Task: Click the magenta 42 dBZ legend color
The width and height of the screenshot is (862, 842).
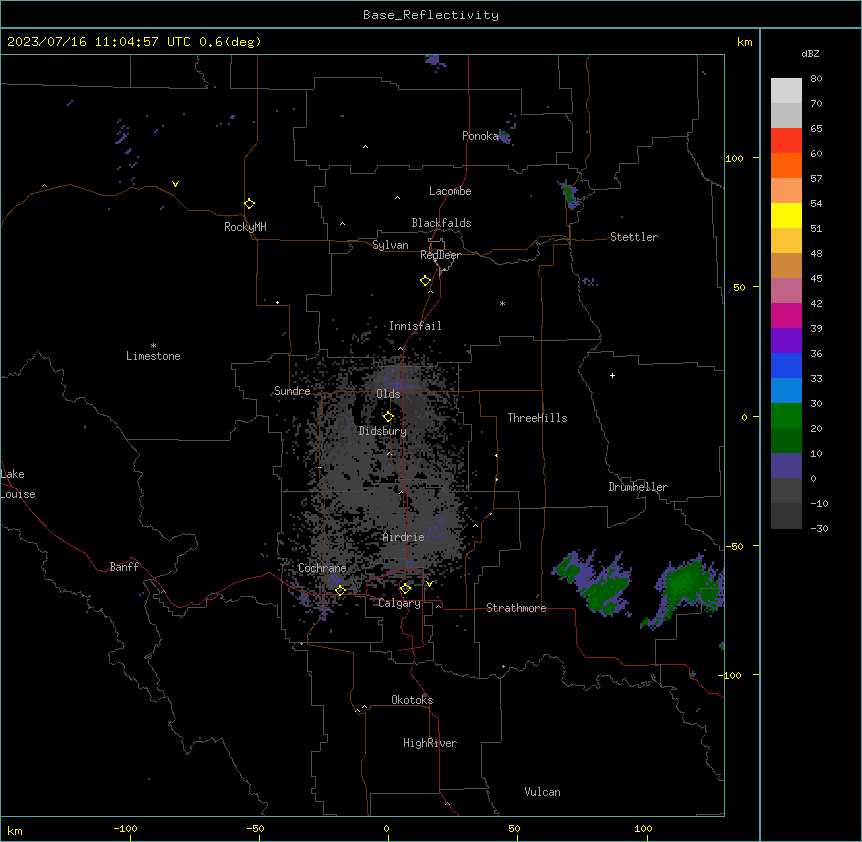Action: [x=786, y=315]
